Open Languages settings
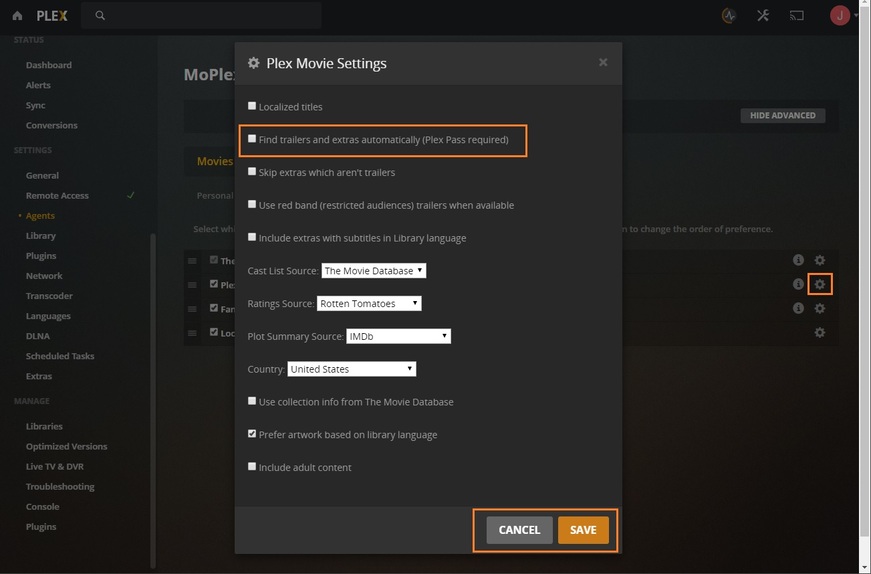The height and width of the screenshot is (574, 871). coord(48,316)
